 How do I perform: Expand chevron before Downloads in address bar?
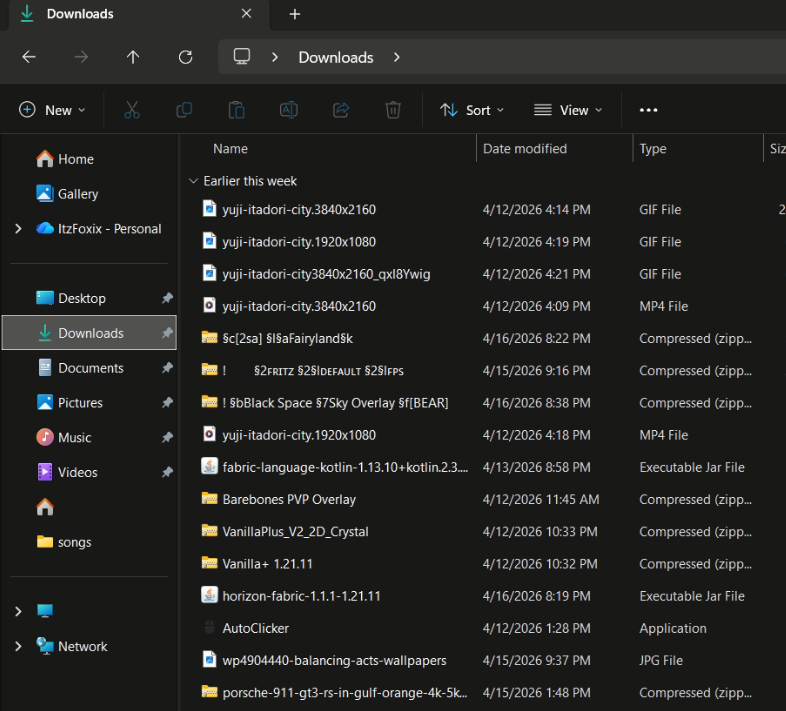[274, 57]
